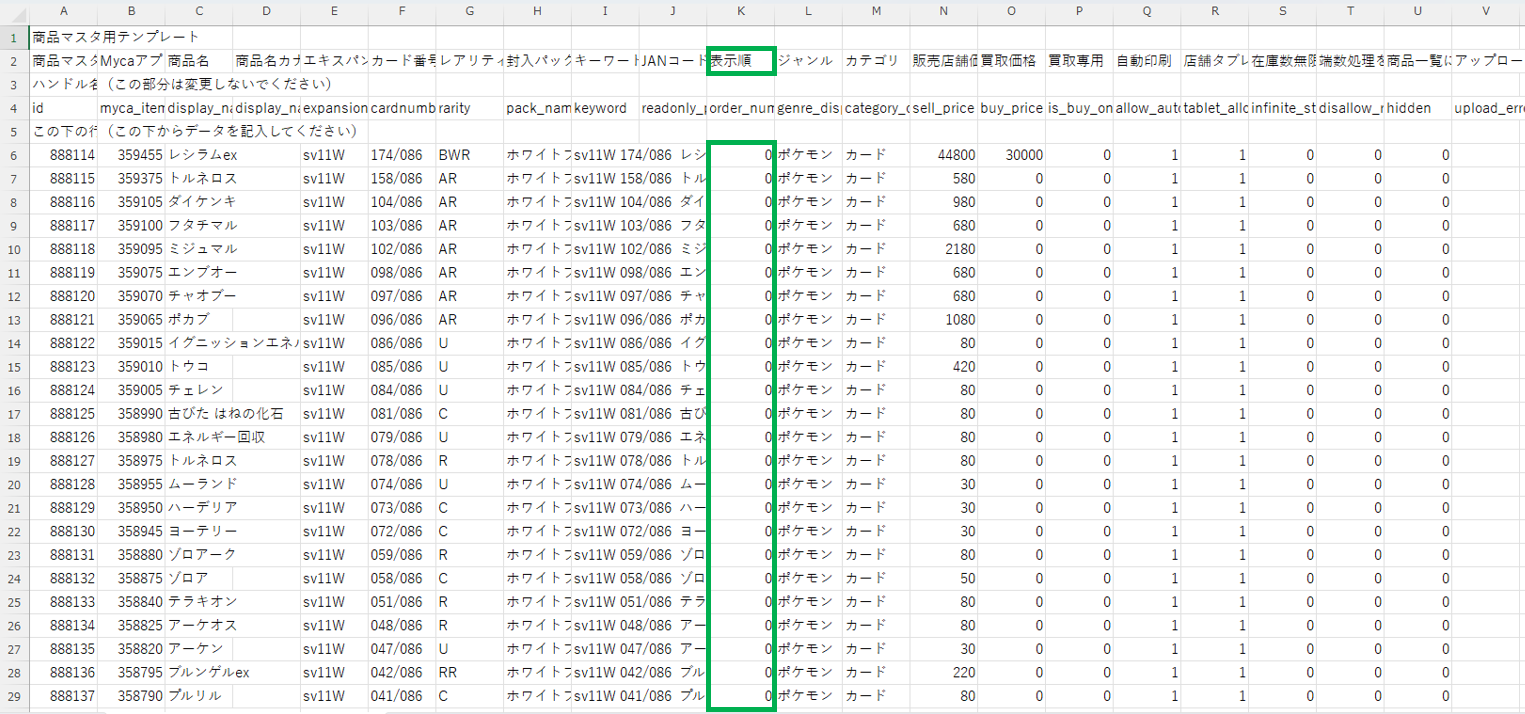The height and width of the screenshot is (714, 1525).
Task: Select the レシラムex product name cell
Action: [200, 155]
